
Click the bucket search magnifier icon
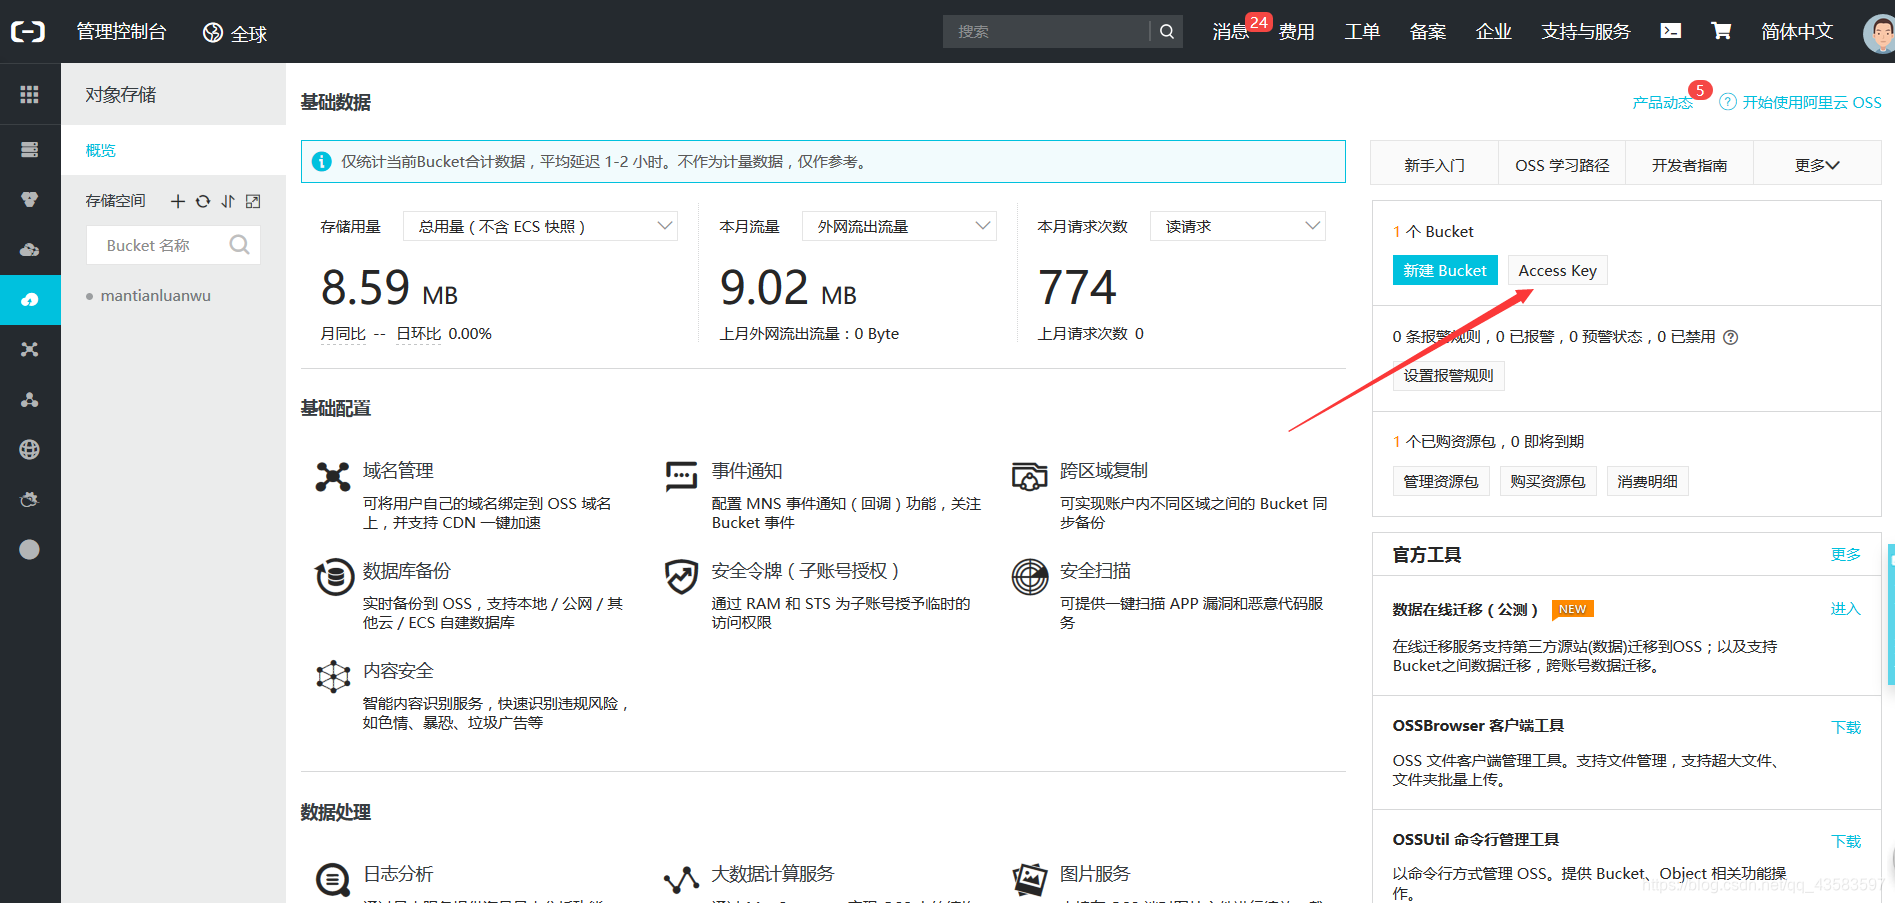[239, 245]
